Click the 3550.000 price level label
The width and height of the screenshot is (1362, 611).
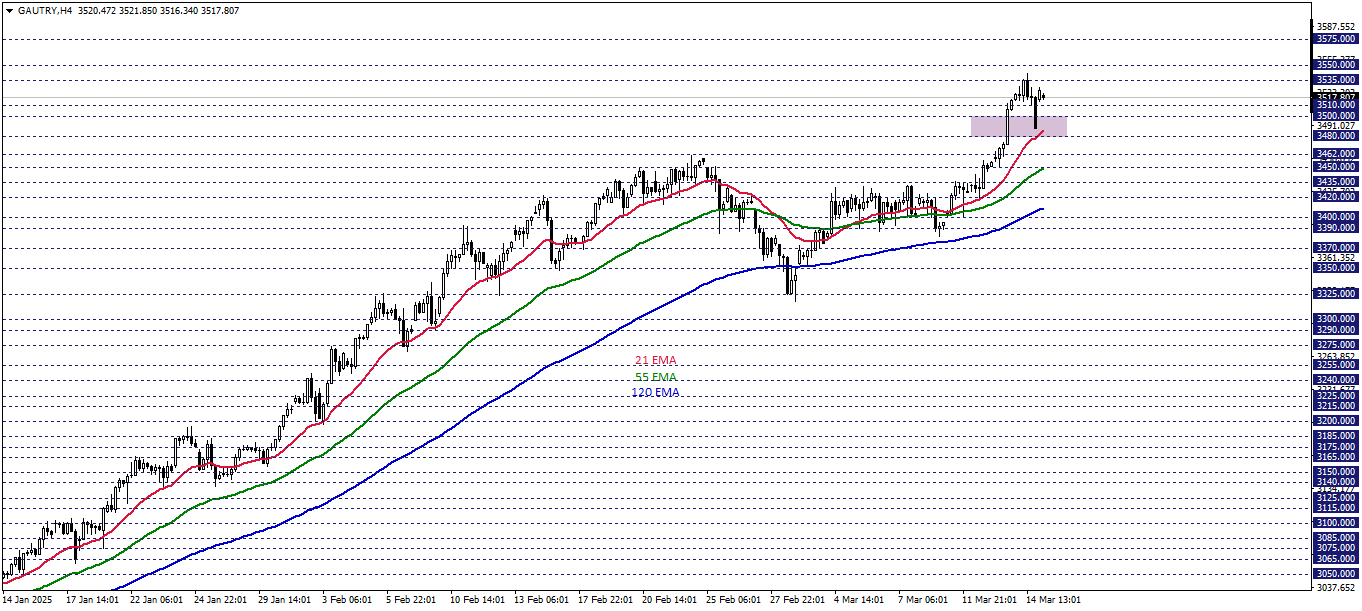tap(1336, 64)
